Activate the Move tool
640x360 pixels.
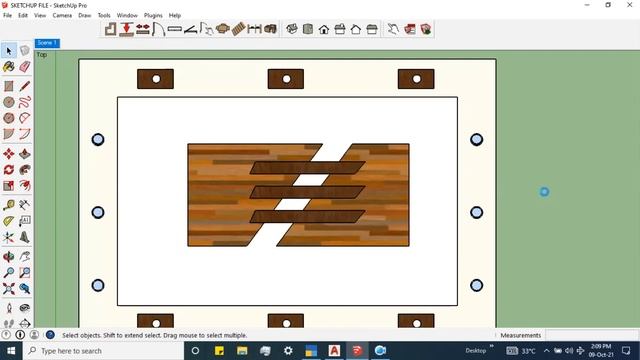(9, 154)
